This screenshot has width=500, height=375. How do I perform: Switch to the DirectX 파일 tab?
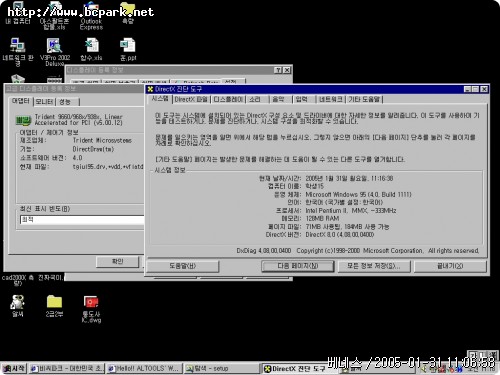(x=191, y=99)
